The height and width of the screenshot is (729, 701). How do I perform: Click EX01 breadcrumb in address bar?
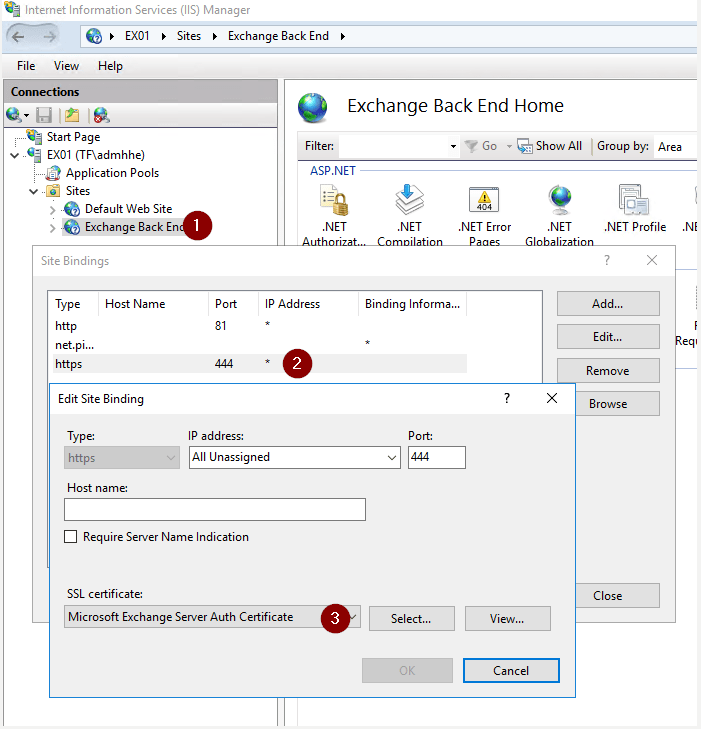coord(137,36)
